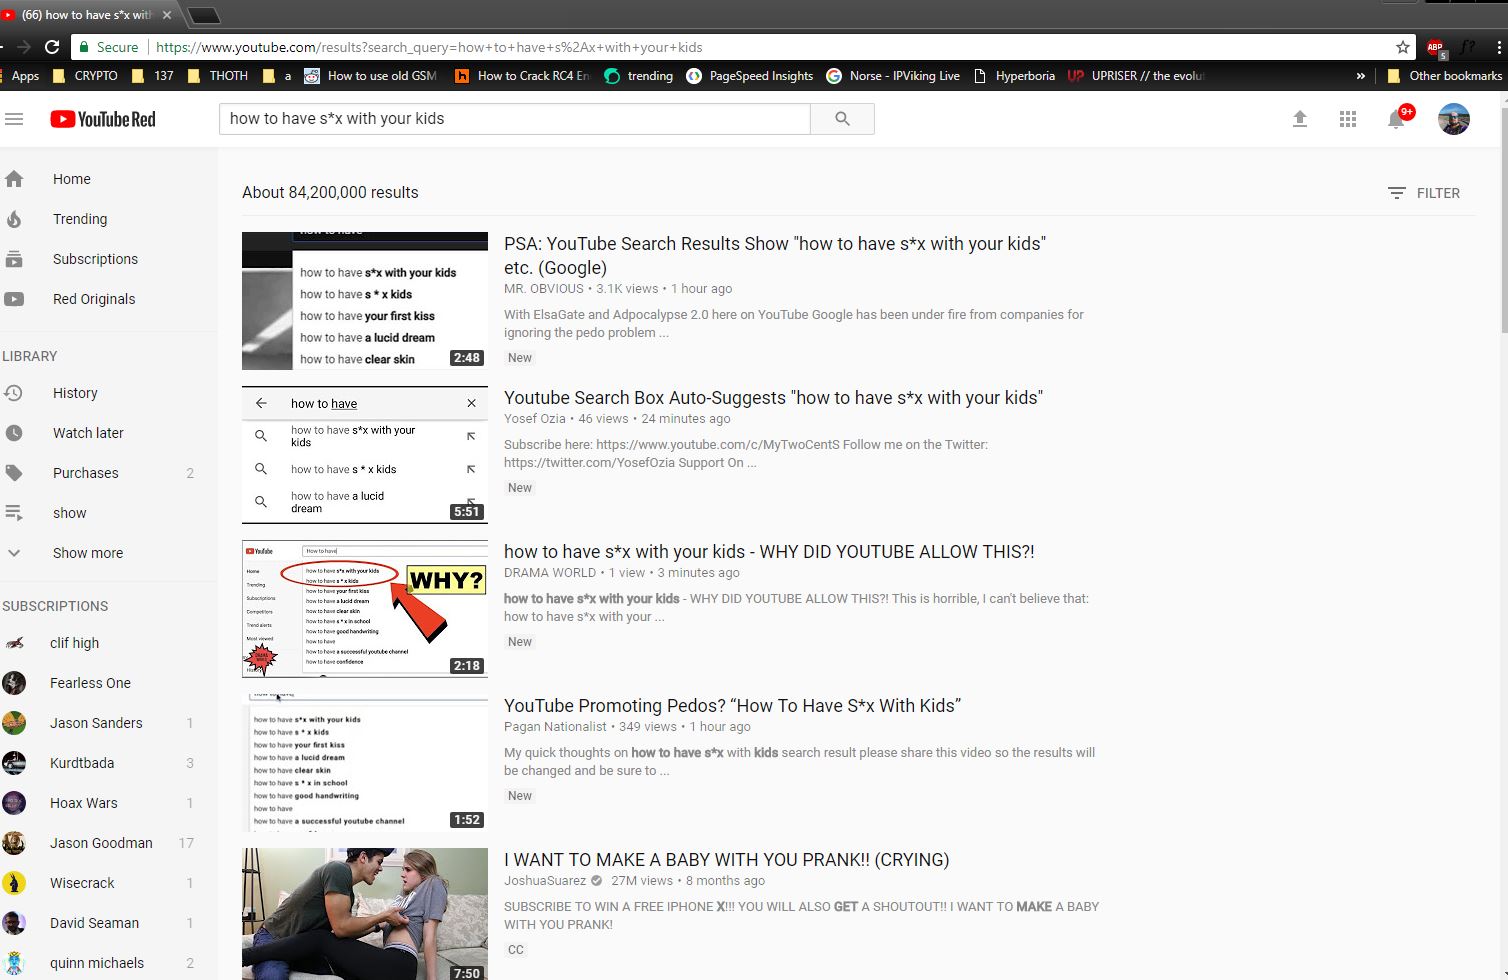This screenshot has width=1508, height=980.
Task: Open the 'PageSpeed Insights' bookmark
Action: pyautogui.click(x=750, y=76)
